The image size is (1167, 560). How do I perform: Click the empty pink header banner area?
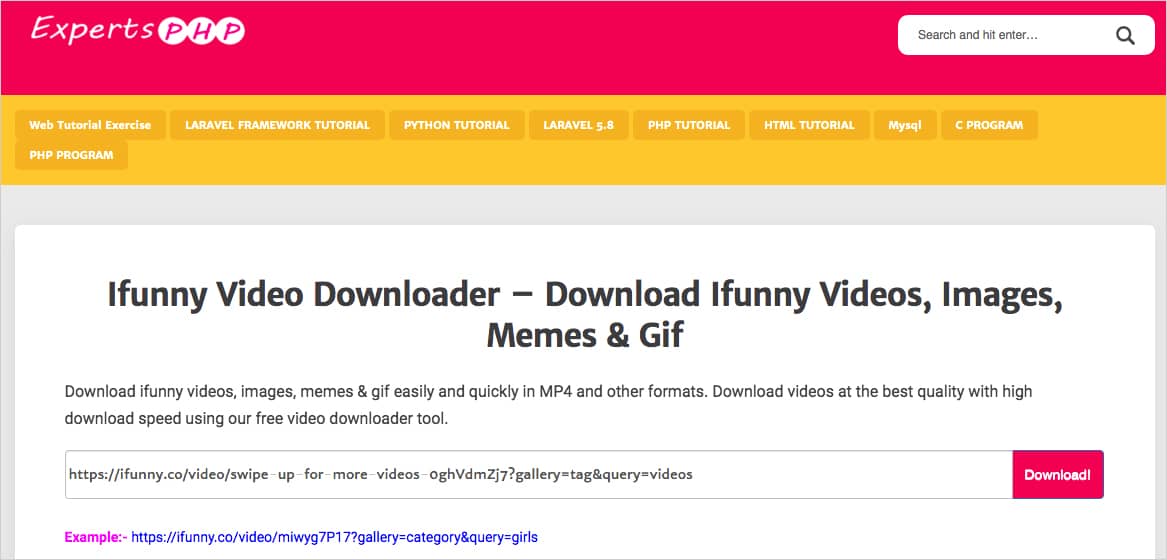(570, 50)
